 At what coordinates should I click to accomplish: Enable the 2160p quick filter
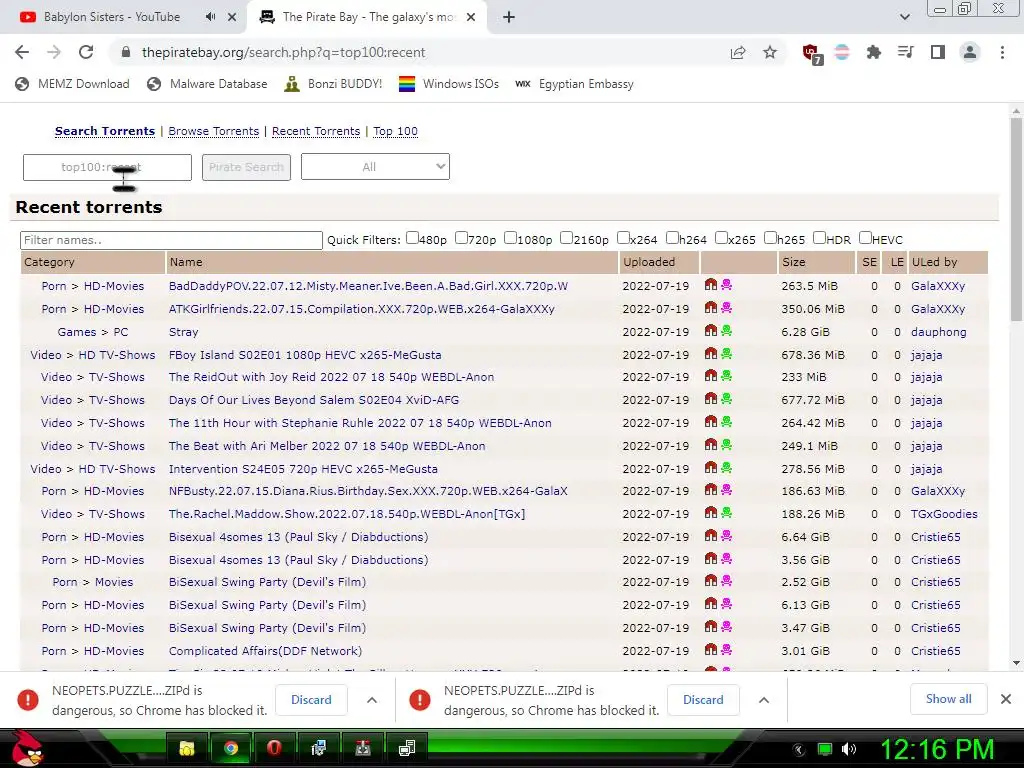pyautogui.click(x=566, y=238)
